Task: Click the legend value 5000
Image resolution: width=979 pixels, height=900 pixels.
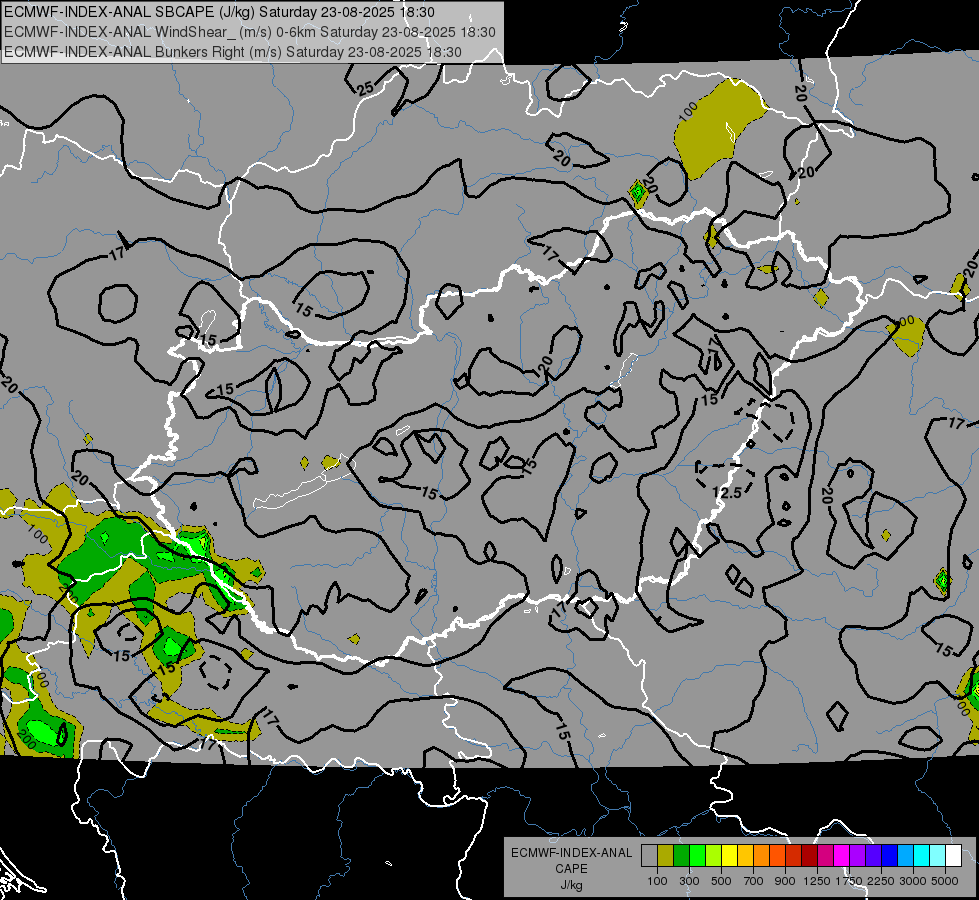Action: point(945,881)
